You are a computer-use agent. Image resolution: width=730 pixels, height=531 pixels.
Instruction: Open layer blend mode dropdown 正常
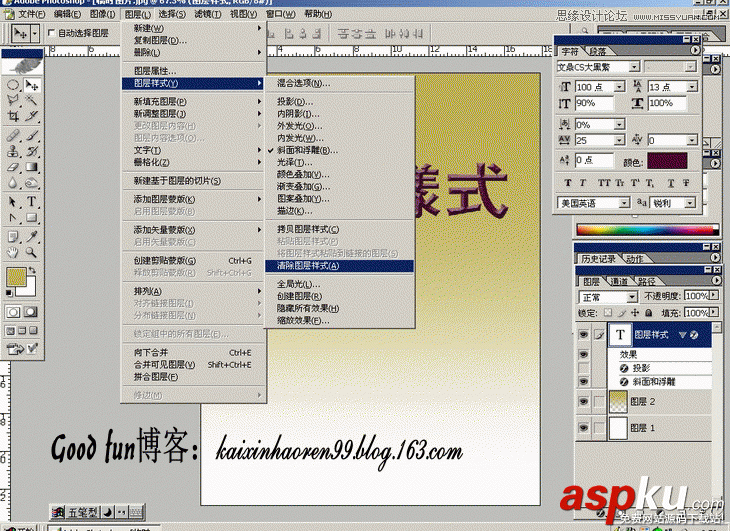[631, 296]
